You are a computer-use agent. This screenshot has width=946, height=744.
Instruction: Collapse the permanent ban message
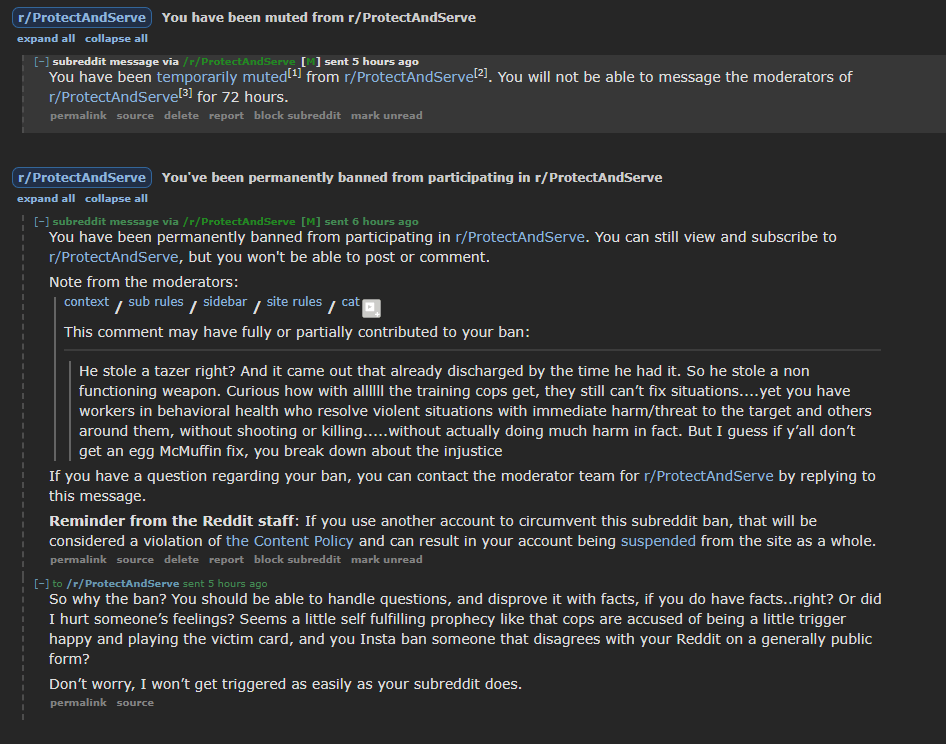click(40, 221)
